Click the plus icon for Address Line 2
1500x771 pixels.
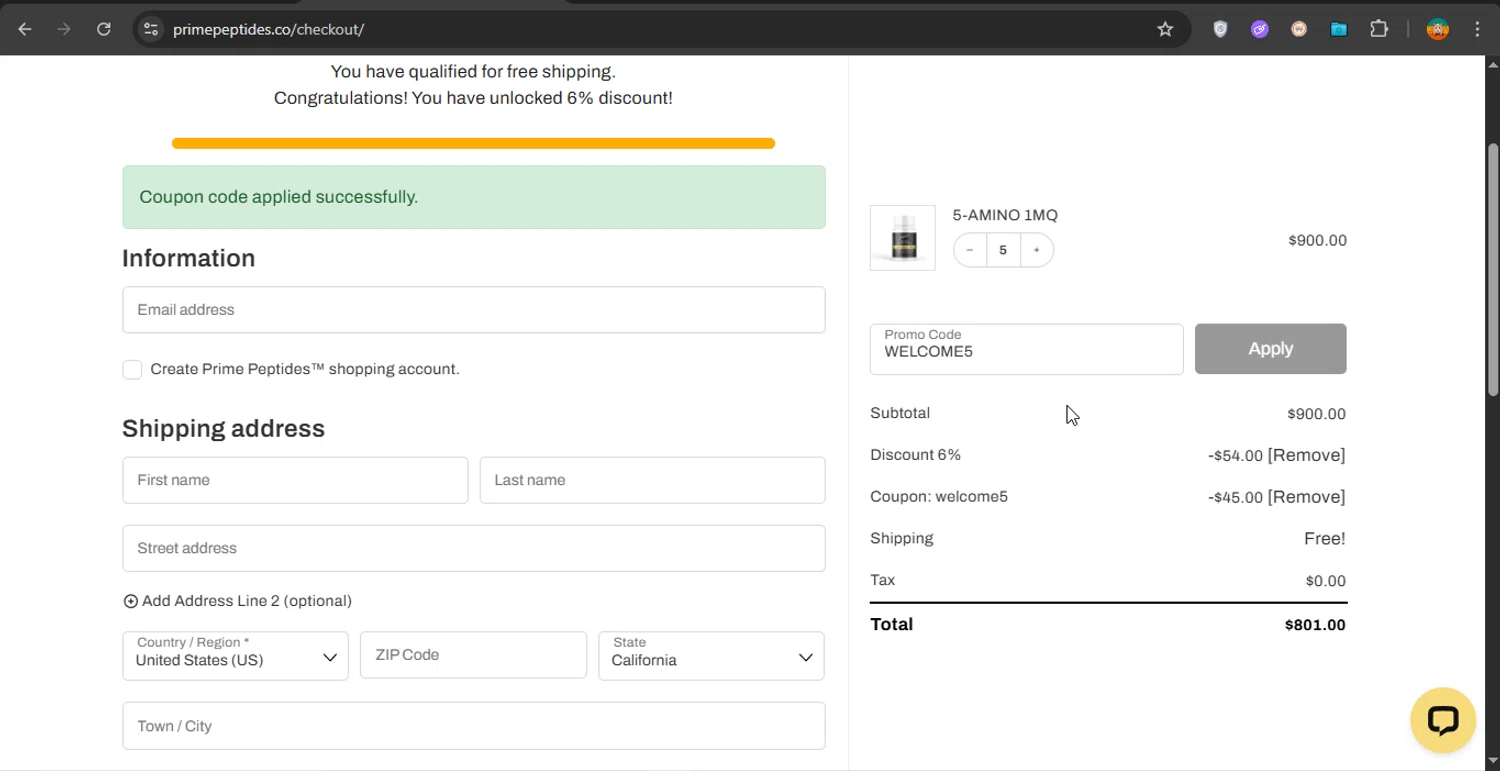point(130,601)
